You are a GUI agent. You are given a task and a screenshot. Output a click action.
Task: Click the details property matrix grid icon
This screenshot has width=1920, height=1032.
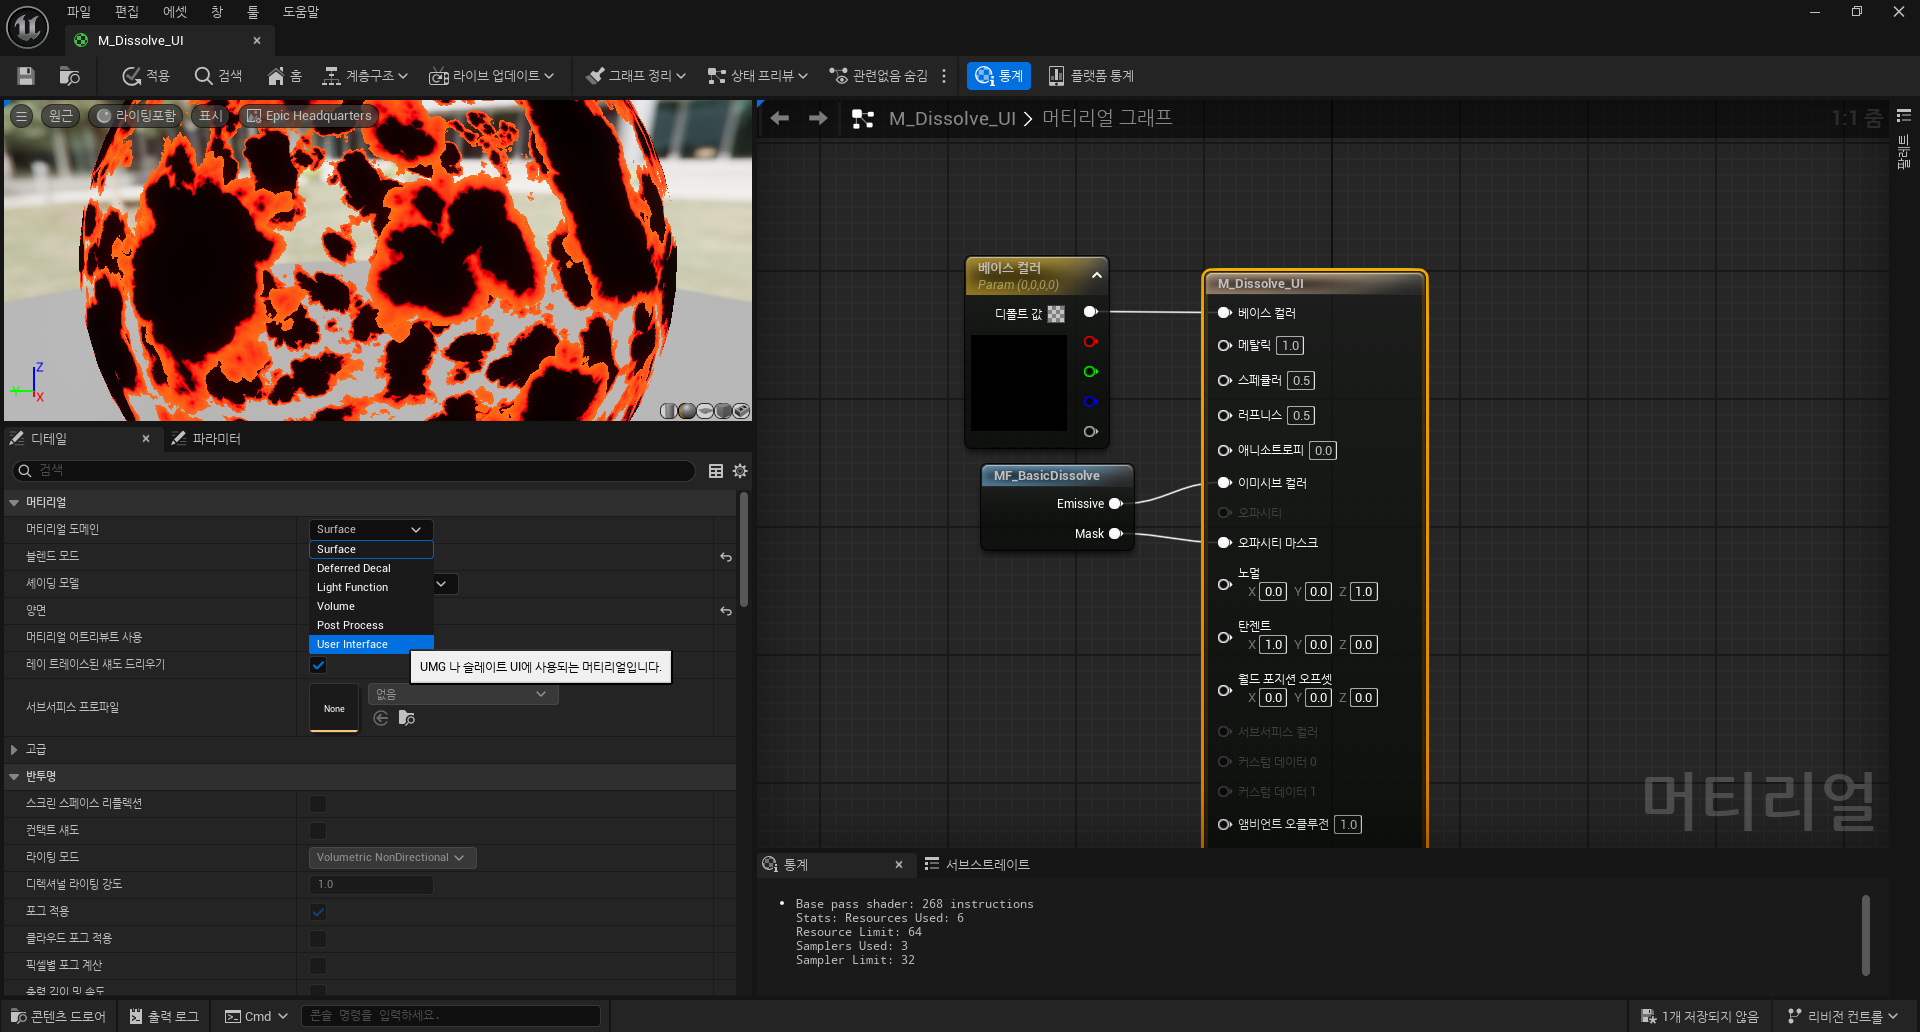(716, 471)
